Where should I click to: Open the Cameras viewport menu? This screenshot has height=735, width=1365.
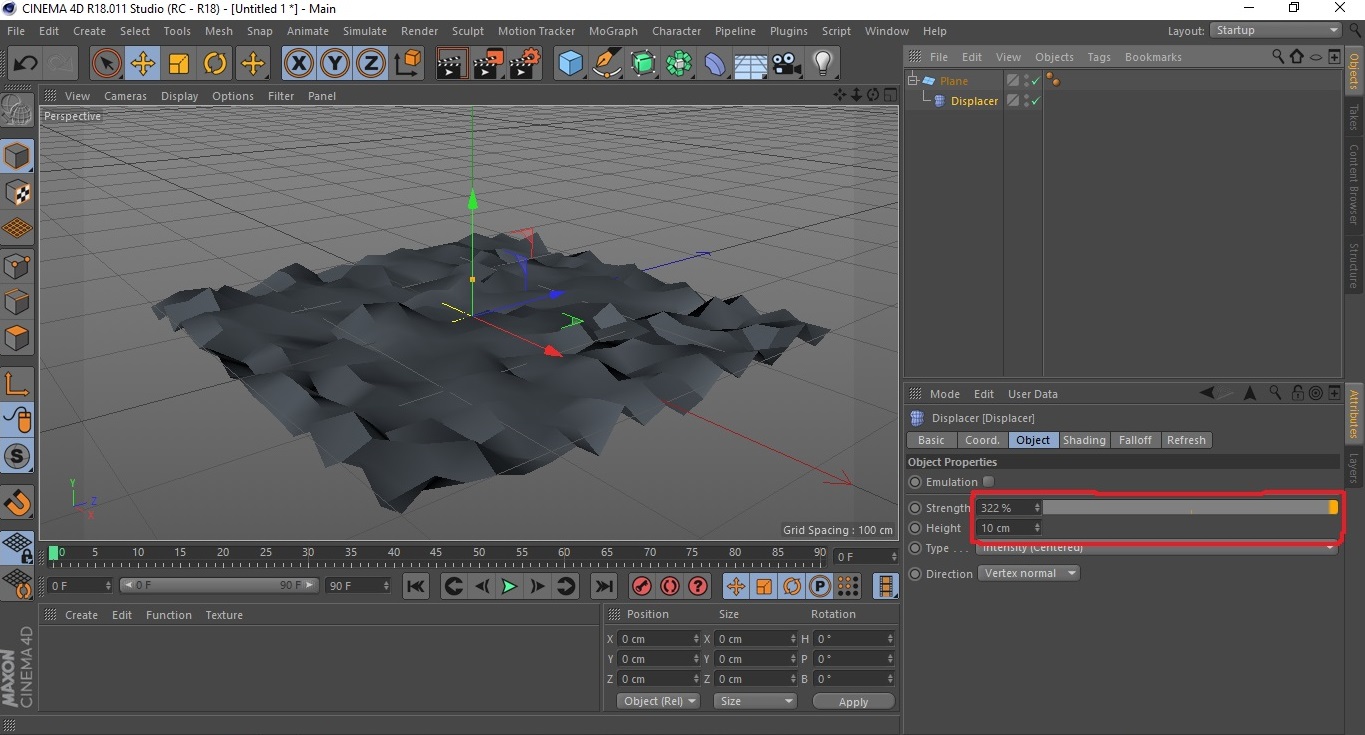point(125,96)
